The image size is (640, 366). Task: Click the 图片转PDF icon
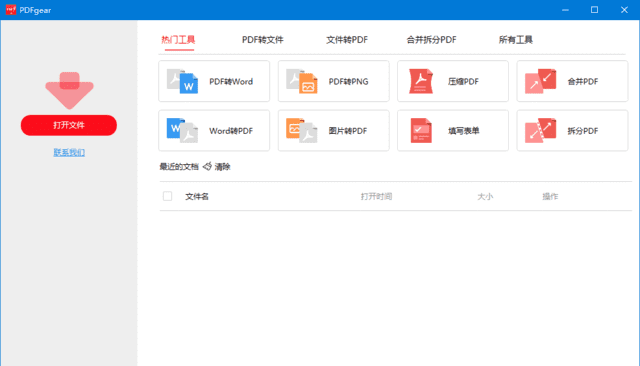[x=302, y=131]
